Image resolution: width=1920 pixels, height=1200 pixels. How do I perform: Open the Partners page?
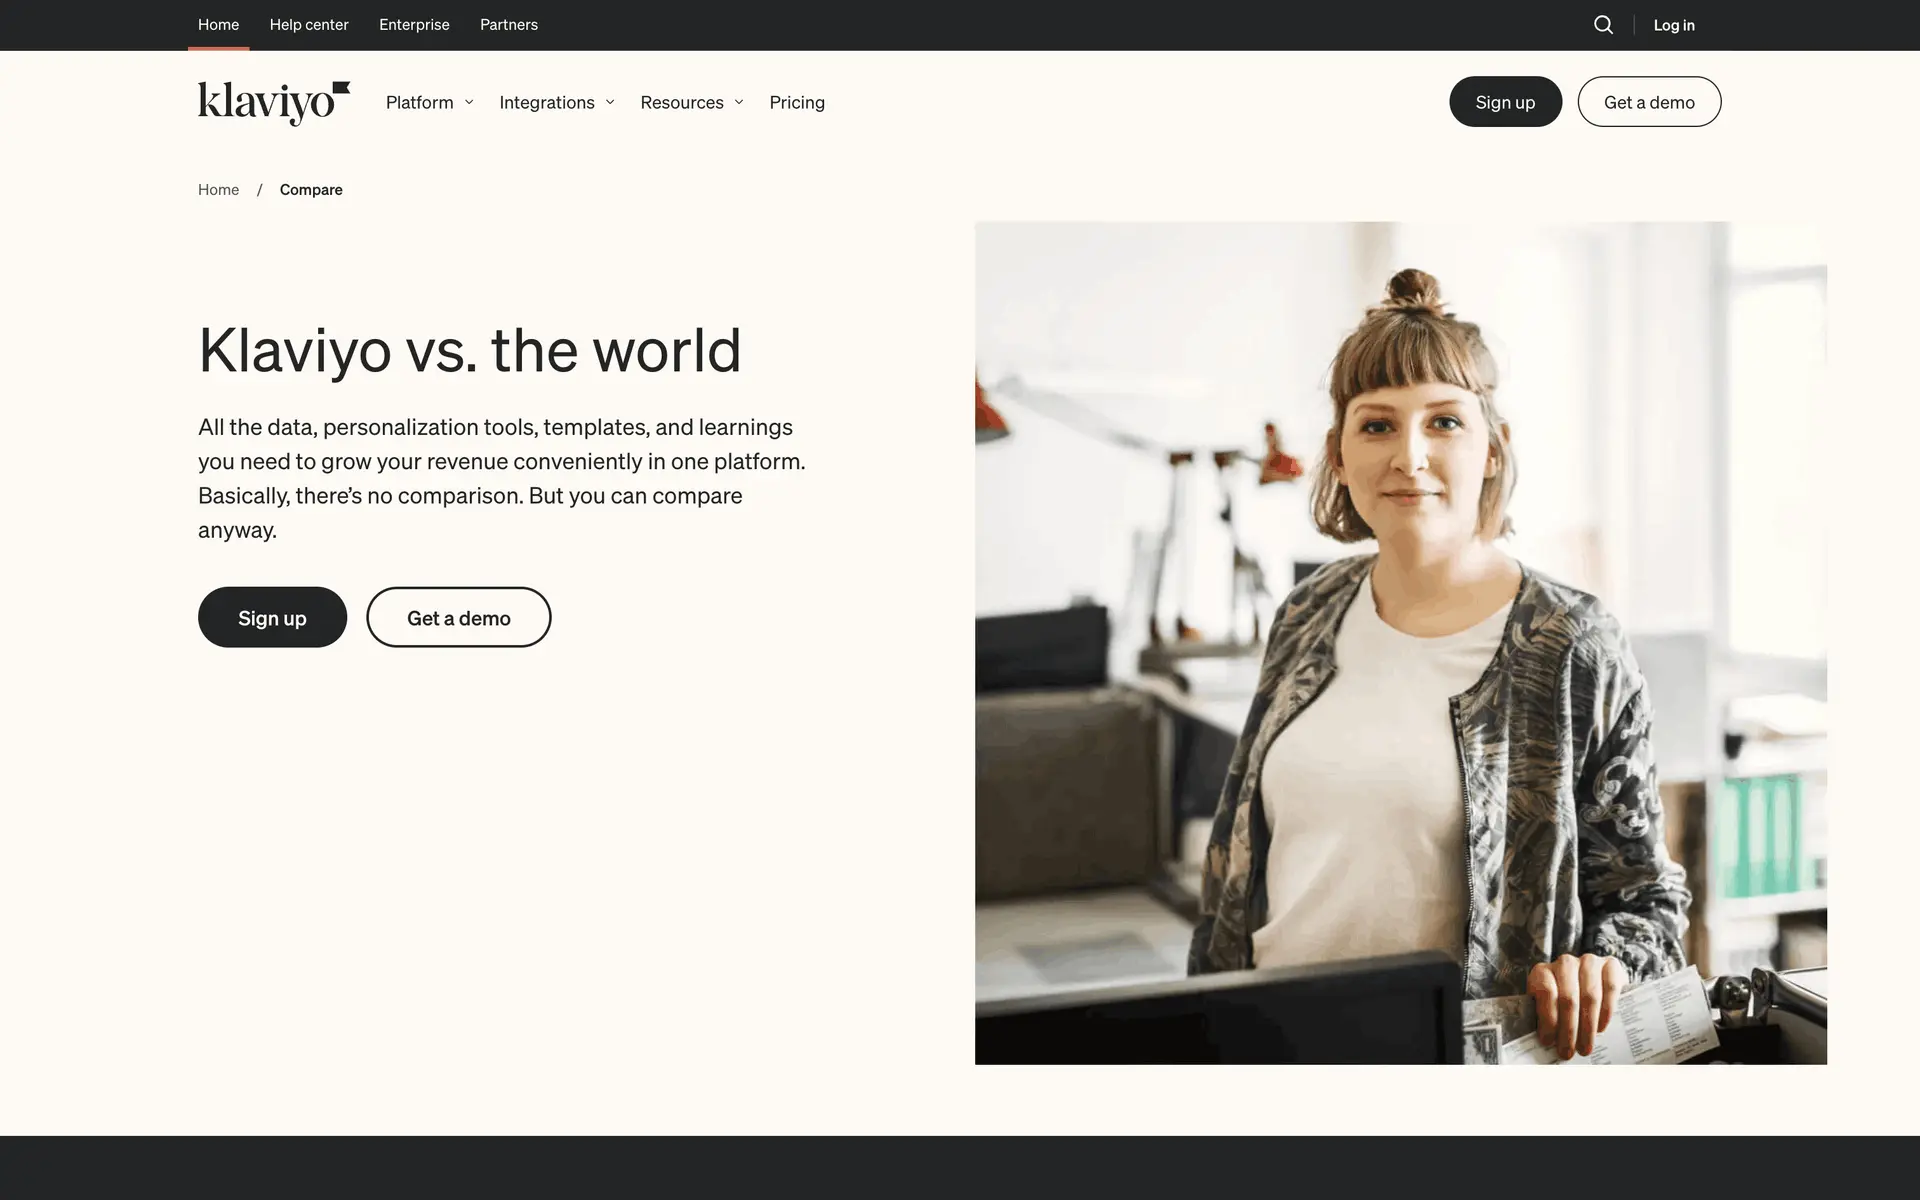point(508,25)
